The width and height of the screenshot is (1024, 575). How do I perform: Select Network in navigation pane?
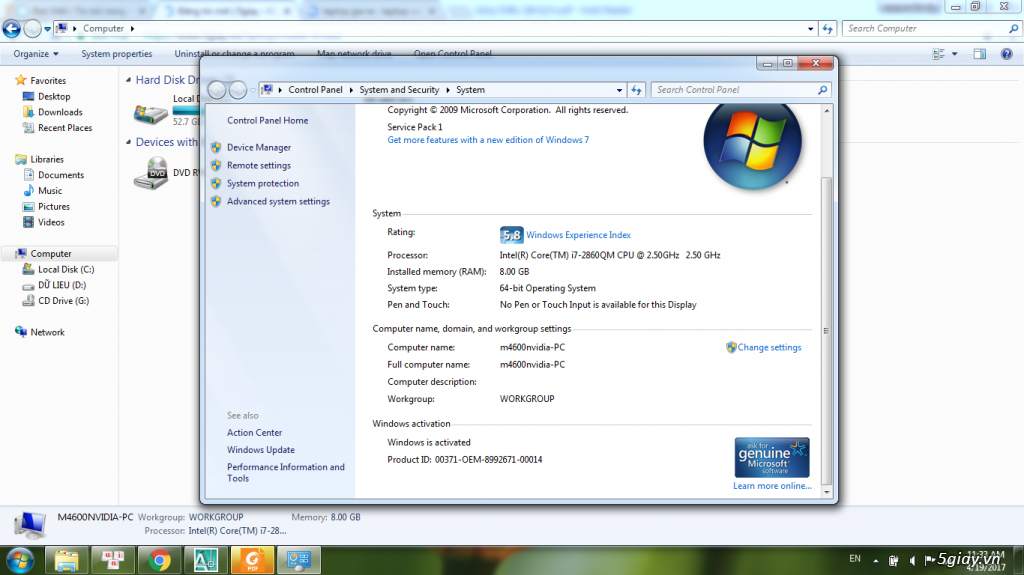tap(47, 332)
